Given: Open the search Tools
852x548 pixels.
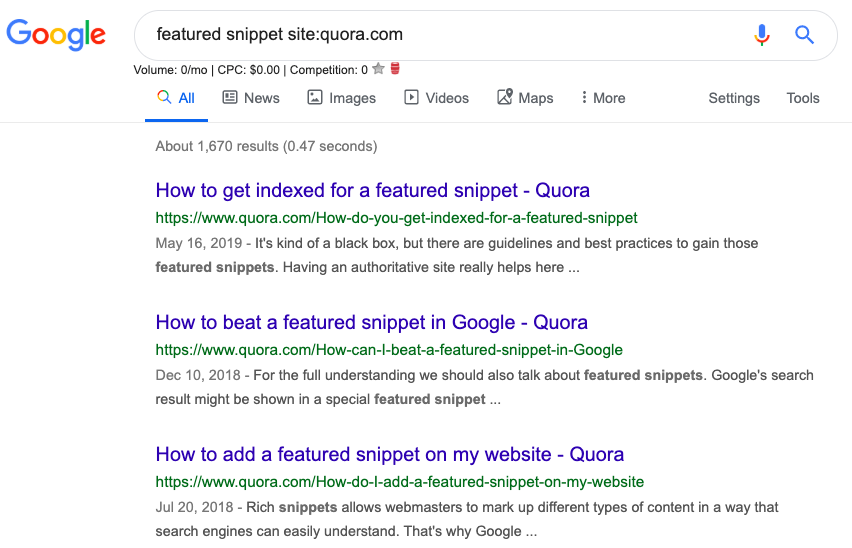Looking at the screenshot, I should tap(803, 98).
